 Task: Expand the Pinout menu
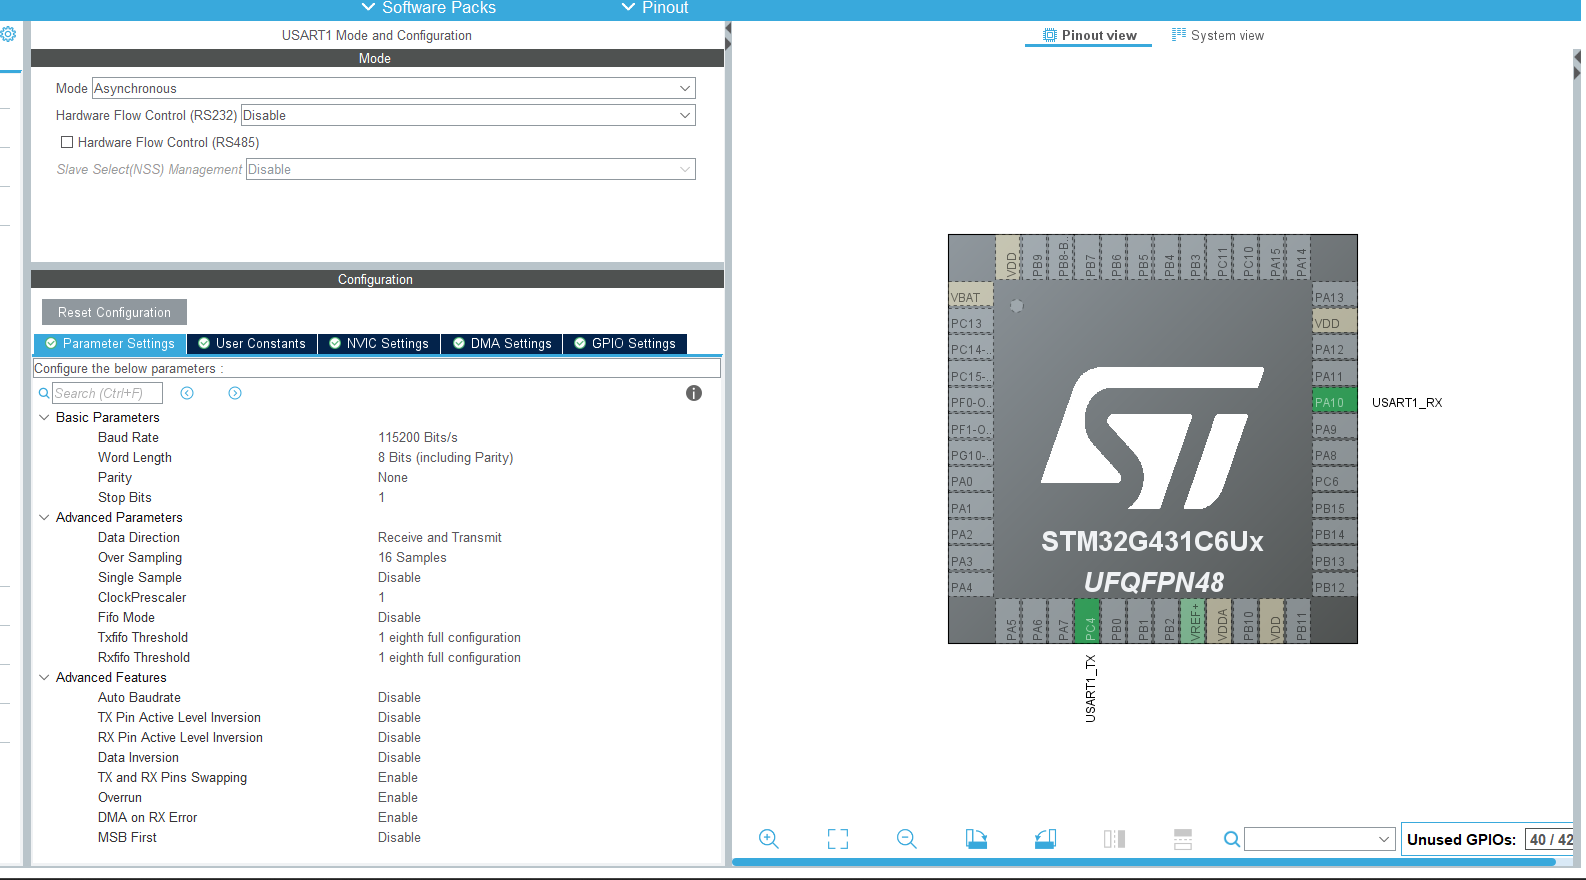[x=655, y=8]
